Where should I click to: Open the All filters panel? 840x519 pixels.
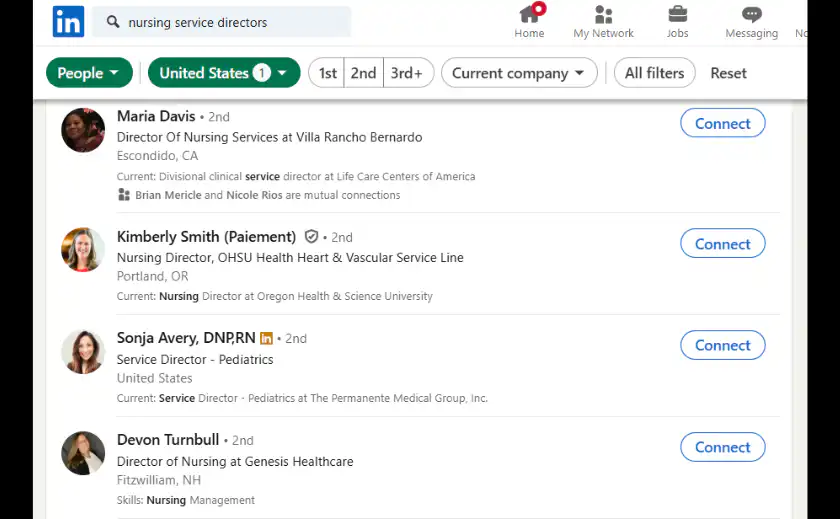654,73
